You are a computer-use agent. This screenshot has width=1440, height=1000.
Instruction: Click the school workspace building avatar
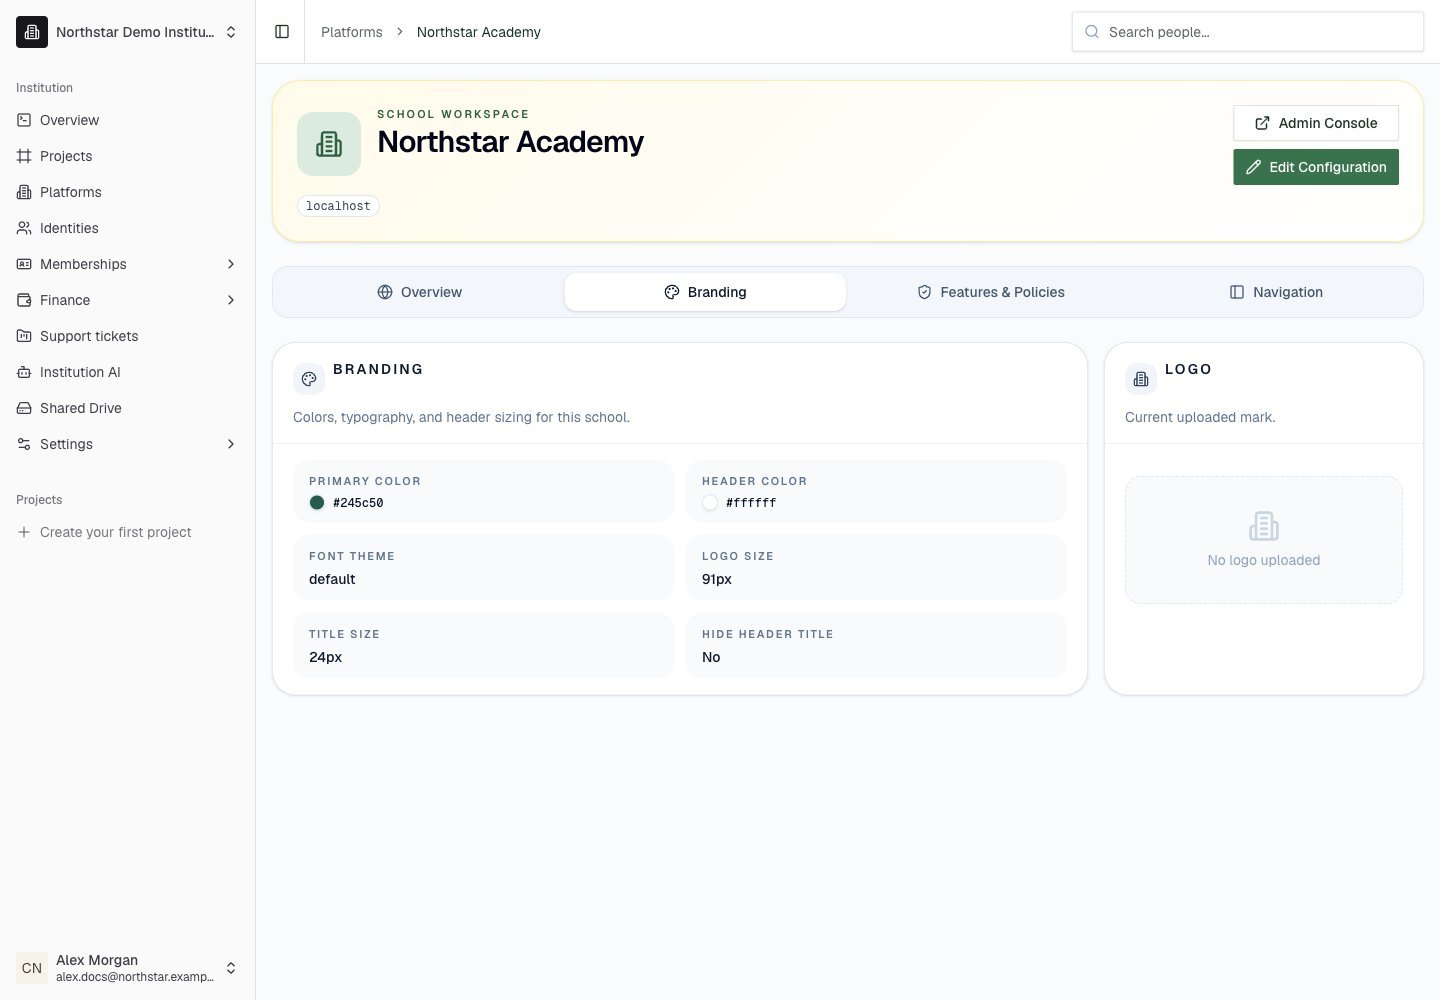click(329, 144)
